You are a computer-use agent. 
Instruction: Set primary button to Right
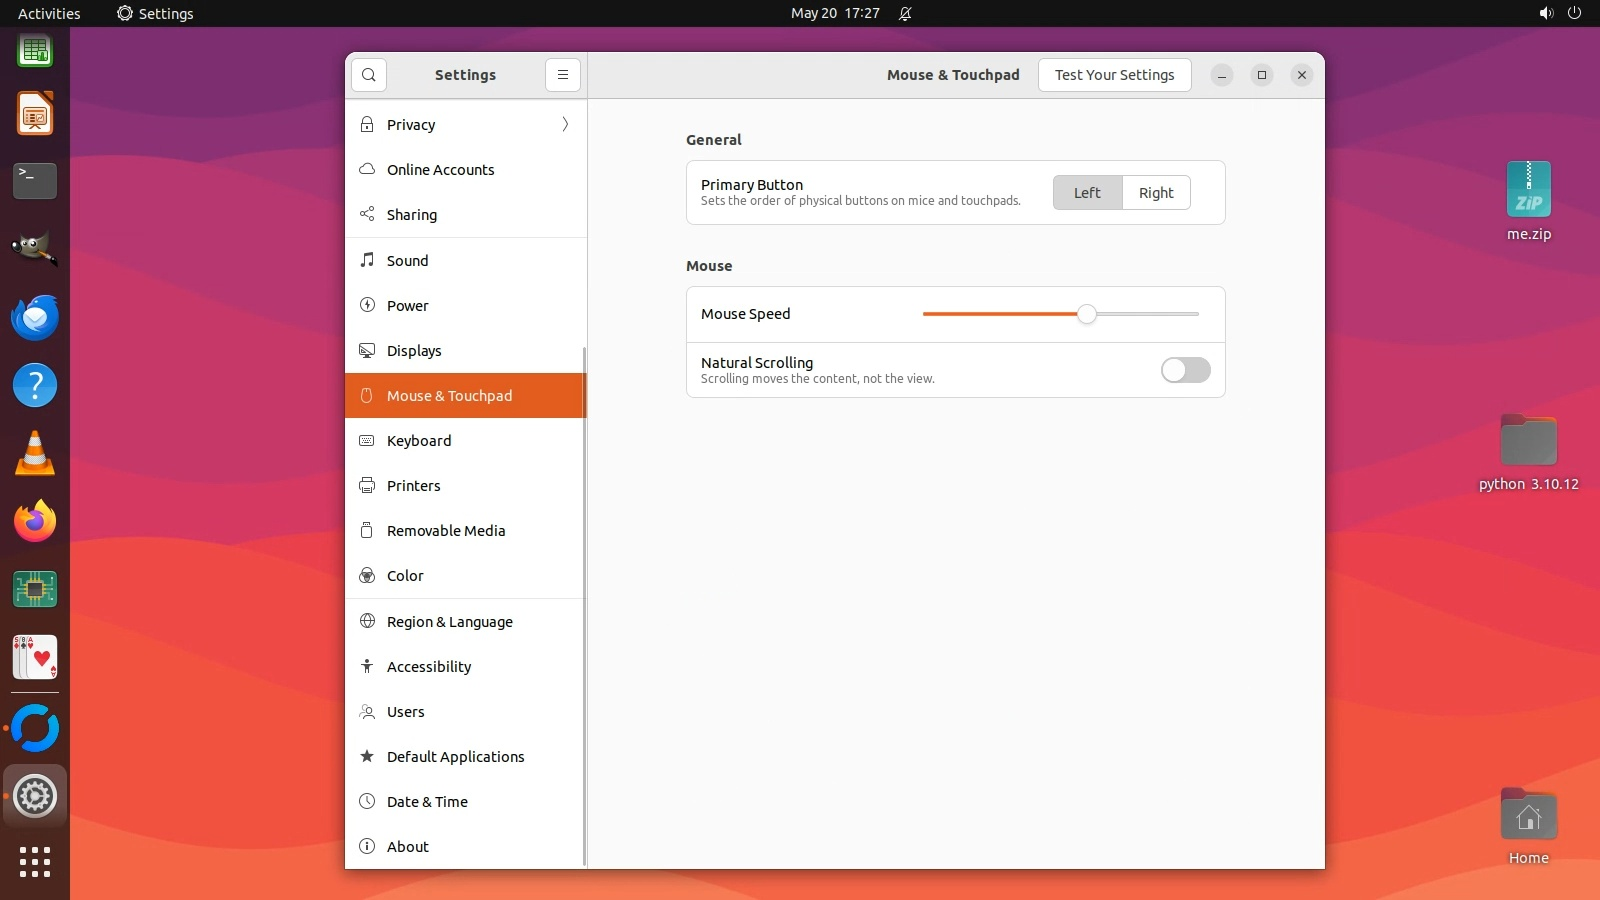[x=1156, y=193]
